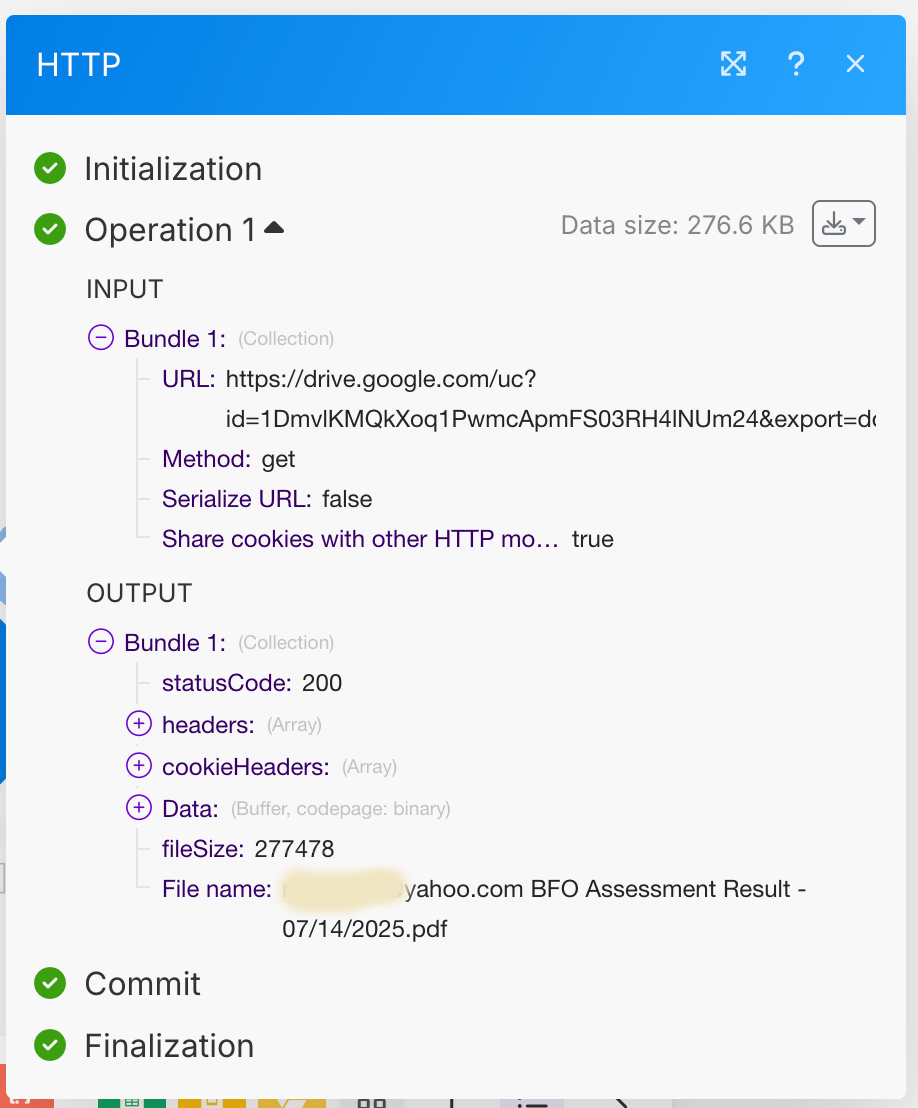Open the download output bundles dropdown

click(844, 224)
